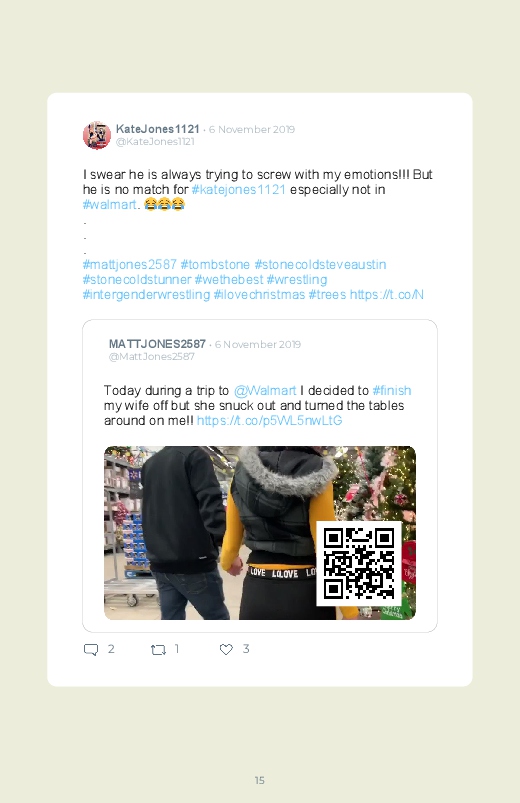
Task: Open the #ilovechristmas hashtag
Action: pyautogui.click(x=259, y=295)
